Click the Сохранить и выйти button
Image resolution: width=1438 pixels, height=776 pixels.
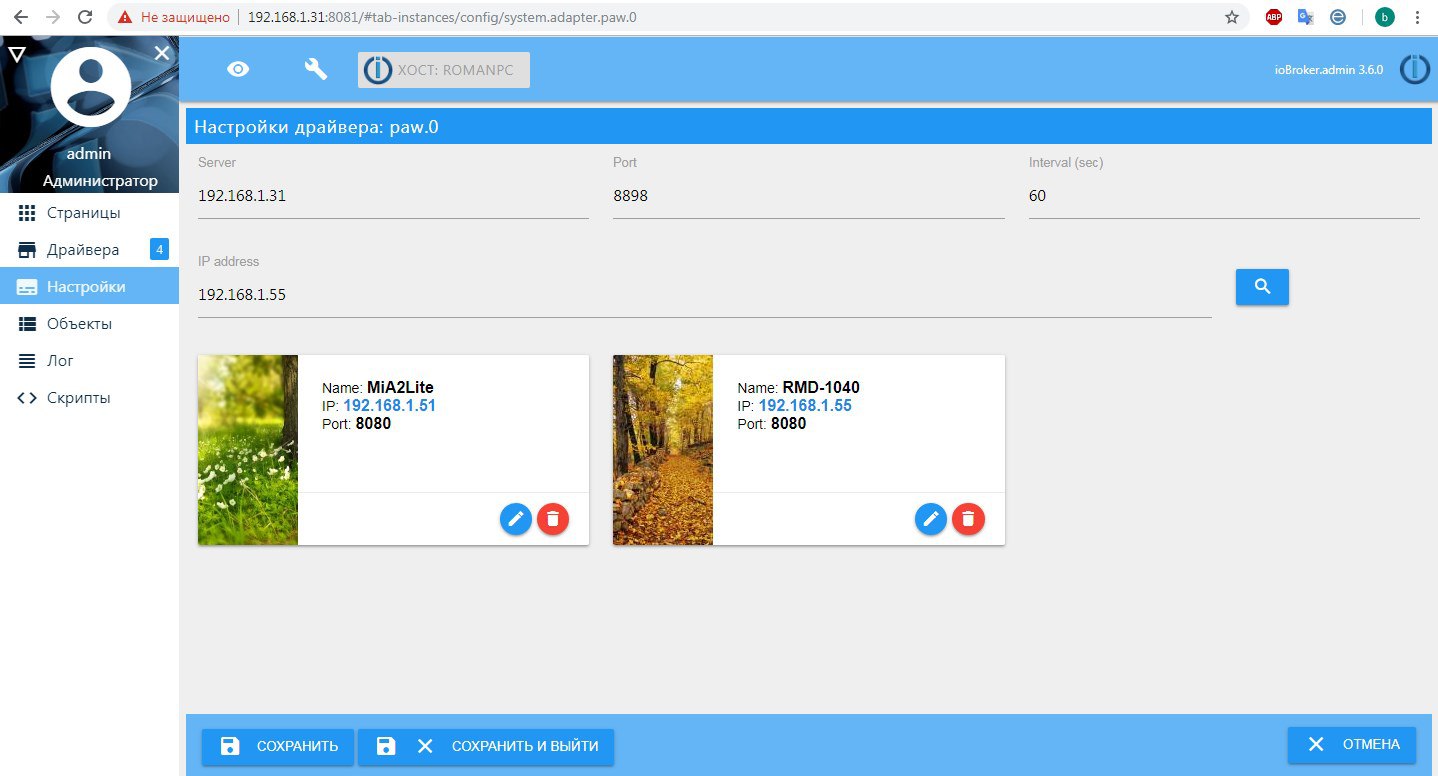[486, 746]
